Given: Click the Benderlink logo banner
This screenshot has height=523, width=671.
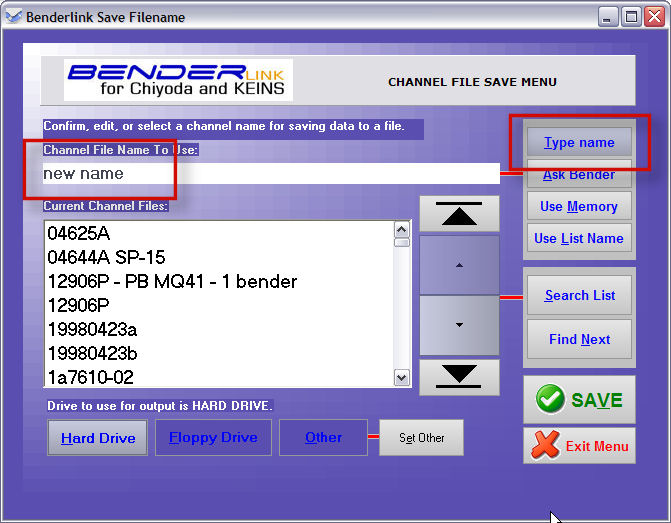Looking at the screenshot, I should tap(178, 80).
